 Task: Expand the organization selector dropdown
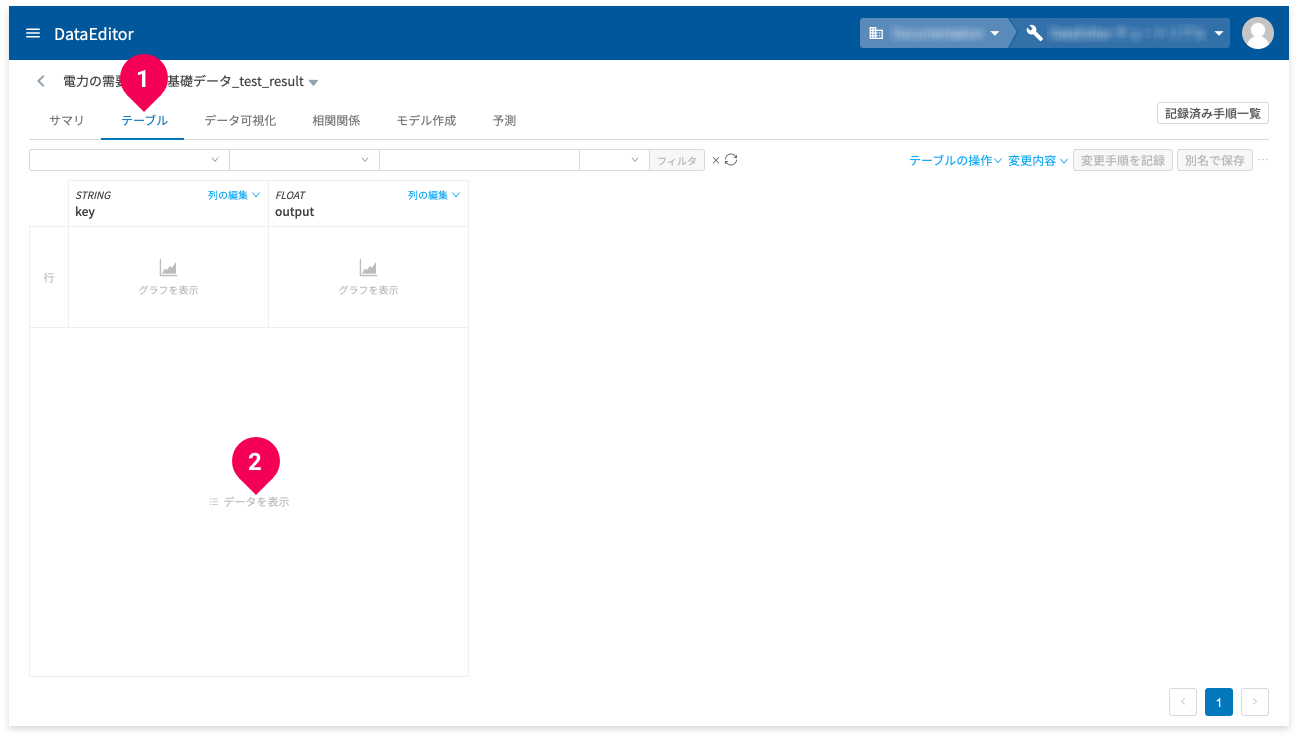pyautogui.click(x=995, y=33)
